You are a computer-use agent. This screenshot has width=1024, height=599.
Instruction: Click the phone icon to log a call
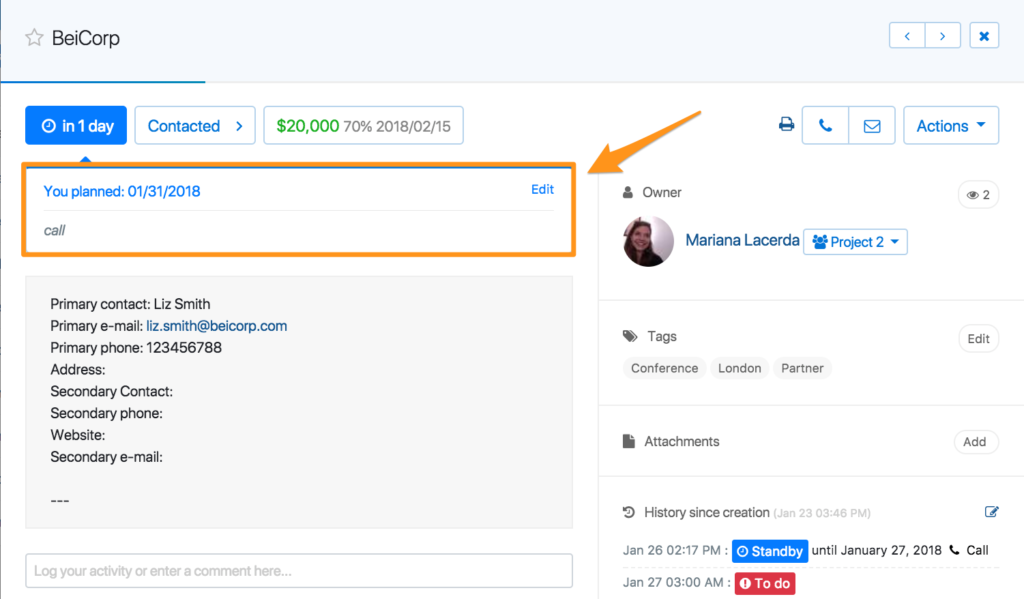[825, 124]
